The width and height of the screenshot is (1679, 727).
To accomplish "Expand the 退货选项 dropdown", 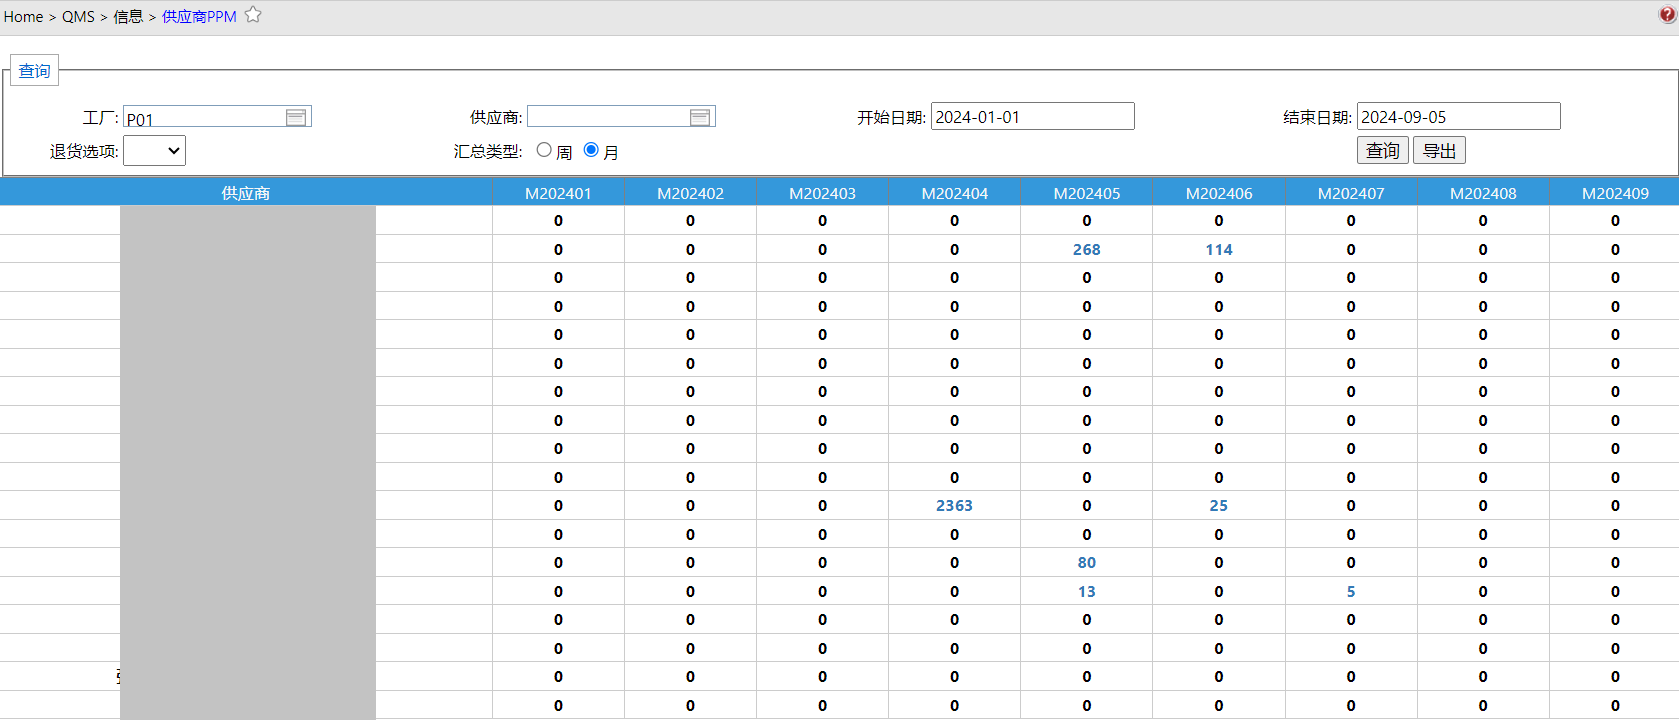I will pos(154,151).
